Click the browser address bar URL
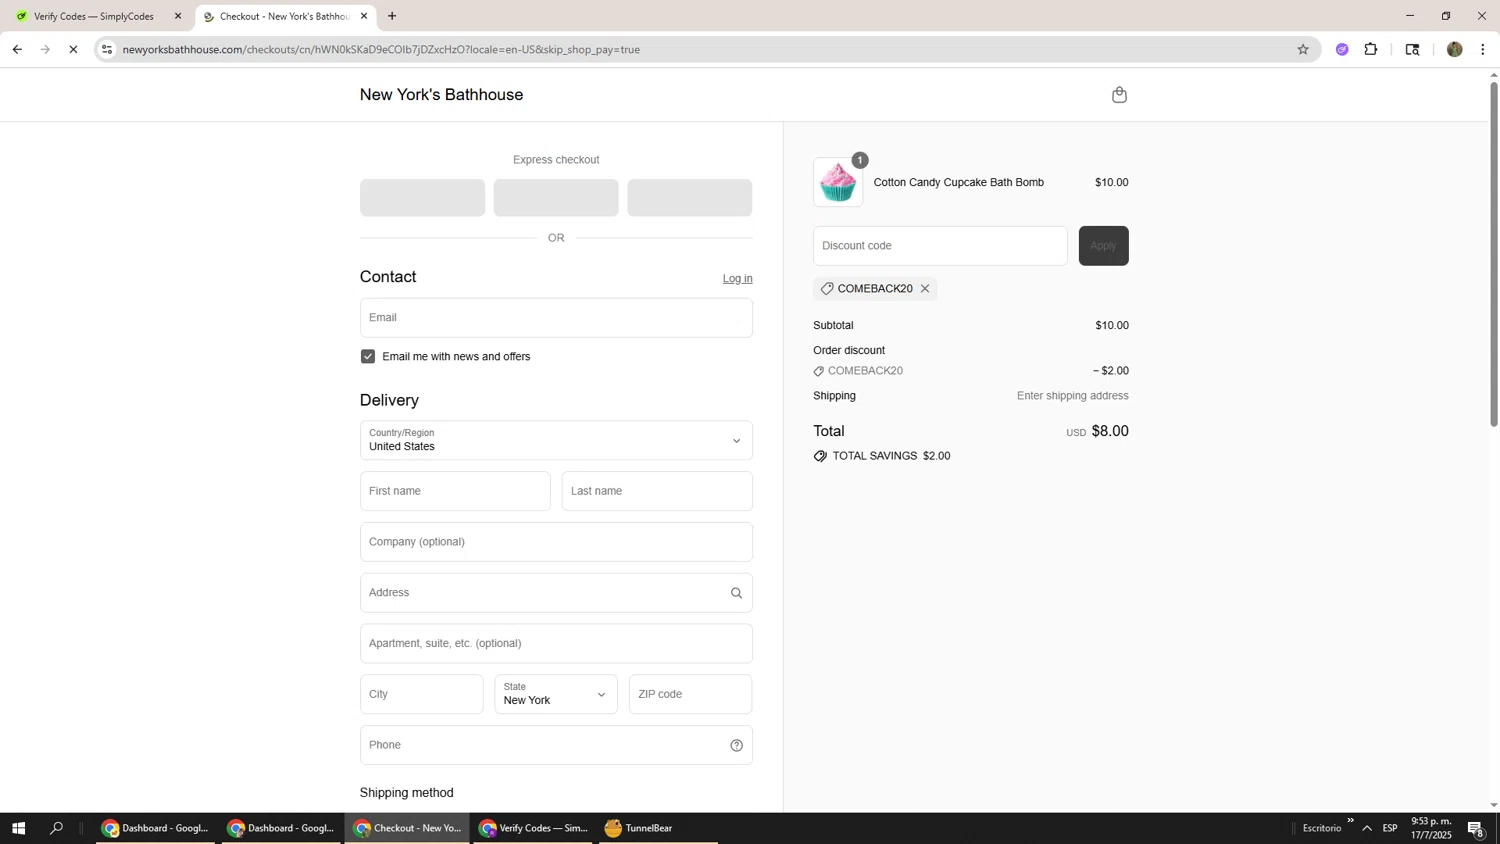1500x844 pixels. (x=381, y=49)
